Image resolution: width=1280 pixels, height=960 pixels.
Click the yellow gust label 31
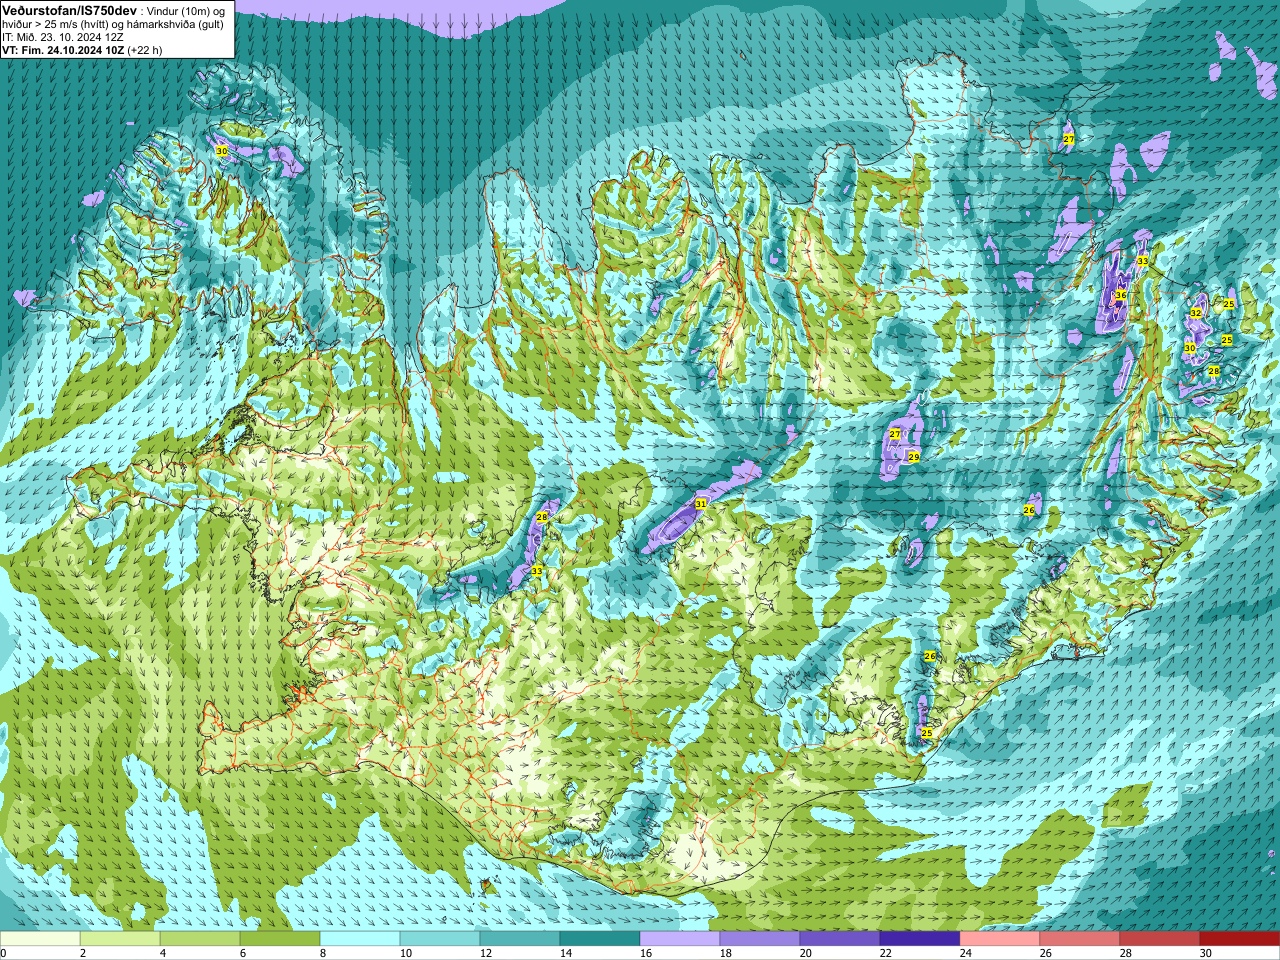coord(700,504)
